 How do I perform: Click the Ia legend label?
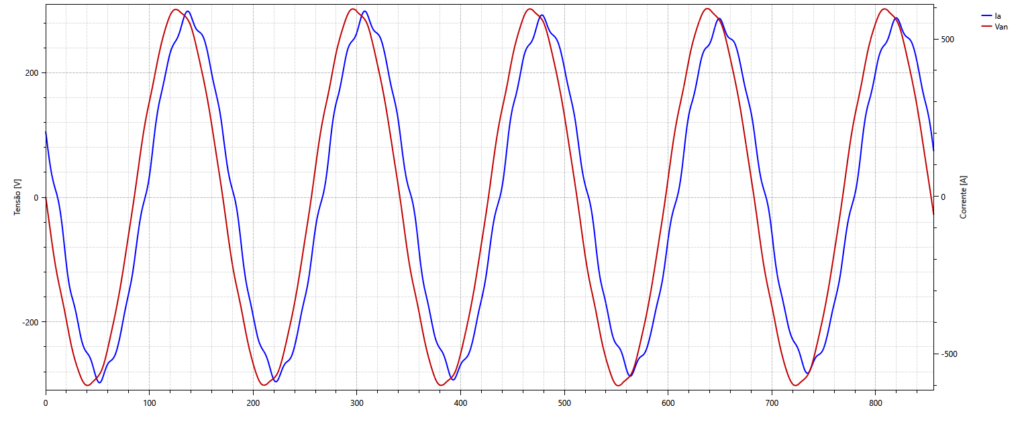998,16
